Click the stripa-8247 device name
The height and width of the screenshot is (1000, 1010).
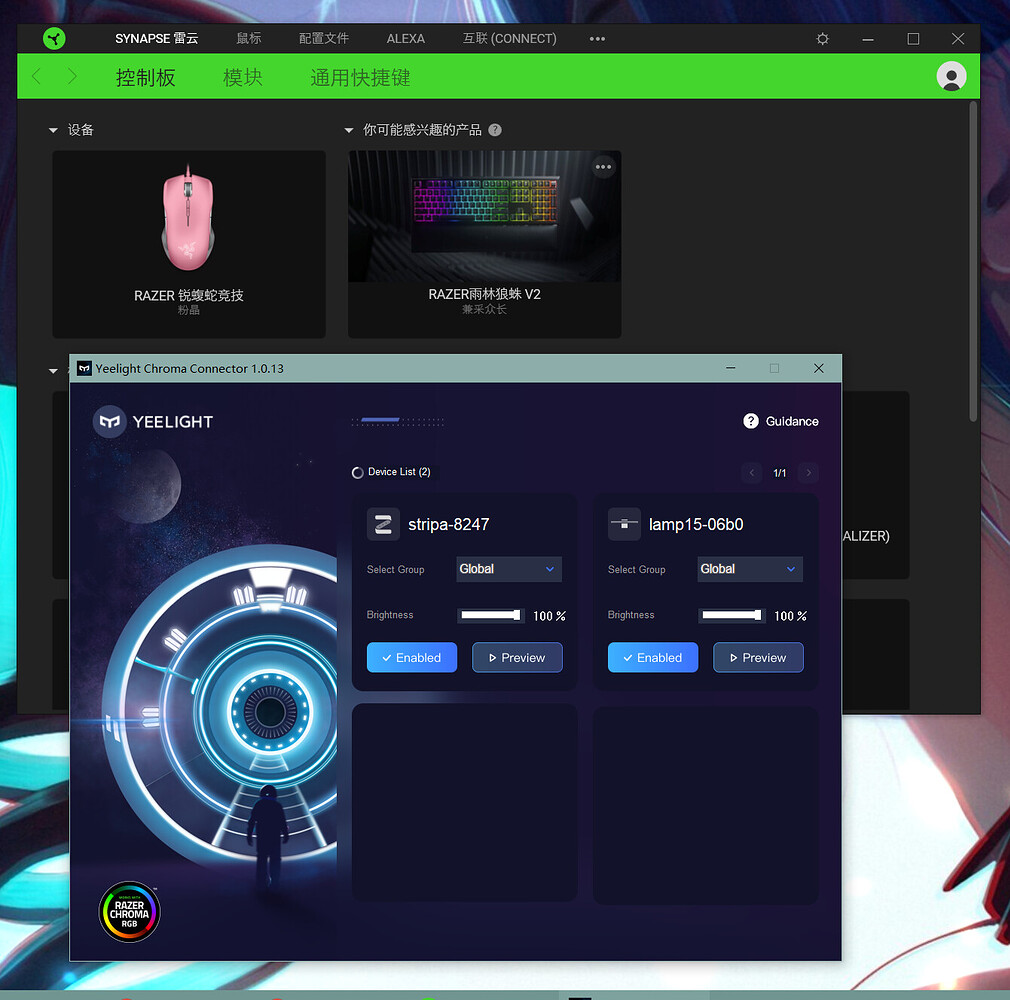point(448,524)
